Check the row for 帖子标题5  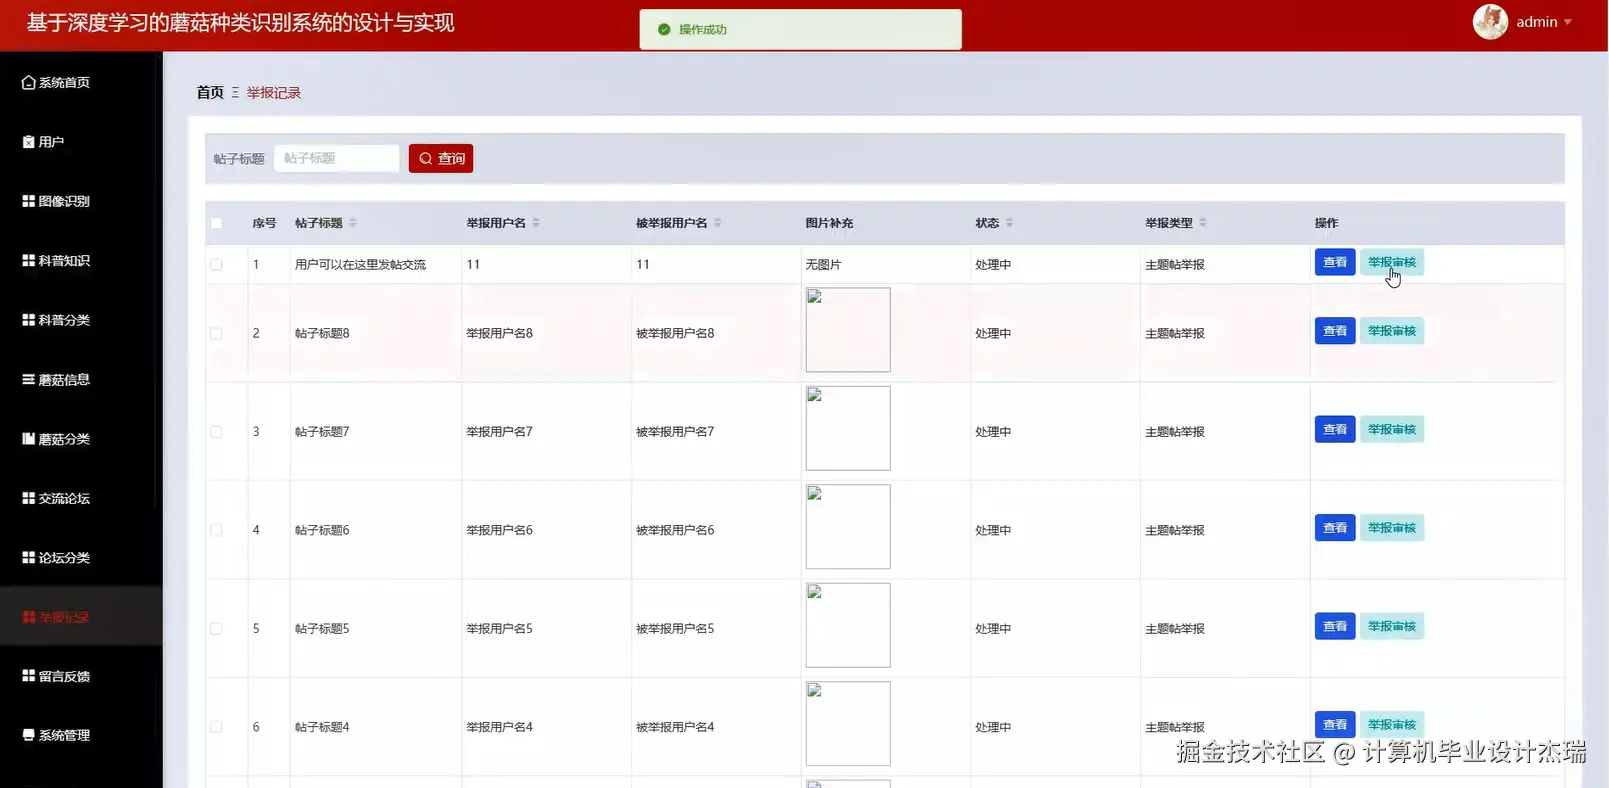(216, 629)
